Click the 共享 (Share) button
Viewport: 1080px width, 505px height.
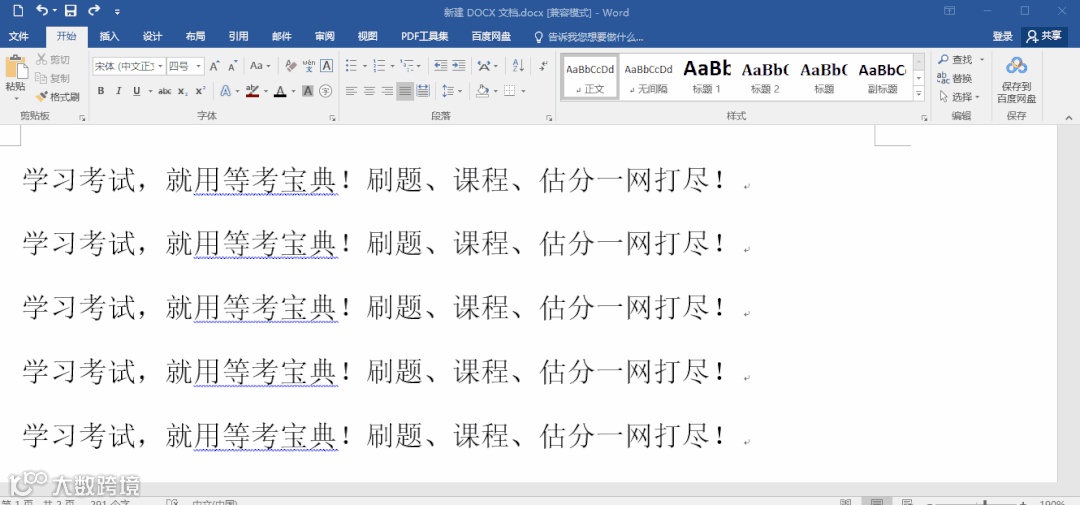(1044, 37)
